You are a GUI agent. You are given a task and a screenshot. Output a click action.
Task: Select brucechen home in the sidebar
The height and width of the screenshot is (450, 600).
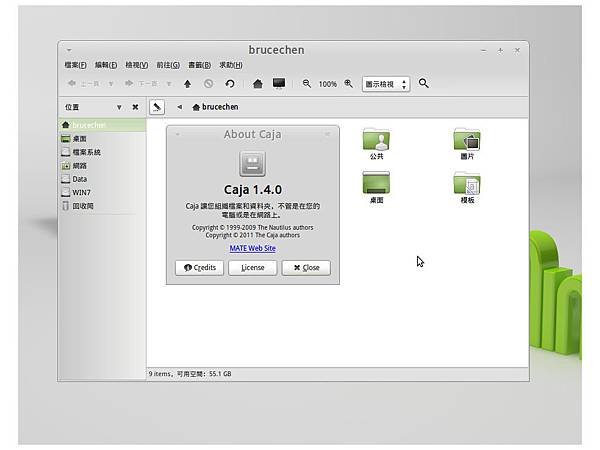(x=102, y=125)
